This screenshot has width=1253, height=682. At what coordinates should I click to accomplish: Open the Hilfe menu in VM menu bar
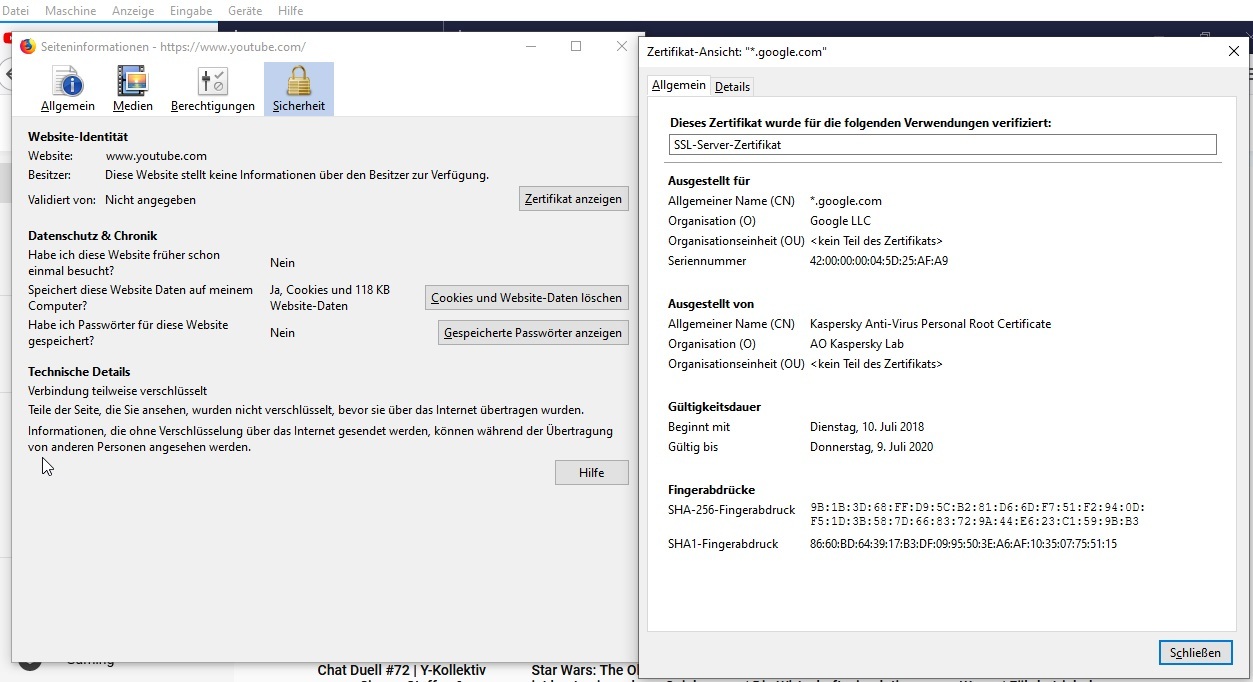tap(289, 11)
